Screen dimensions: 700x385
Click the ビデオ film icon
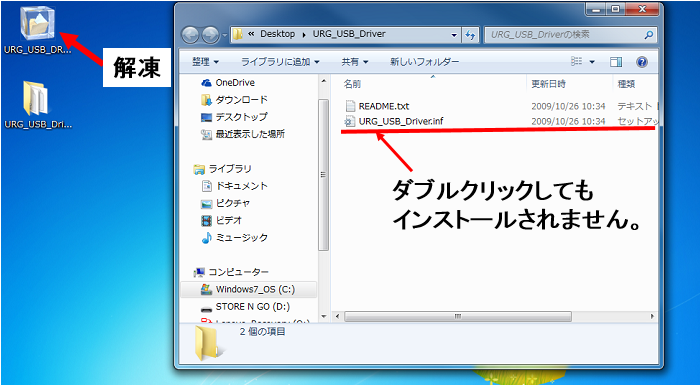point(206,220)
